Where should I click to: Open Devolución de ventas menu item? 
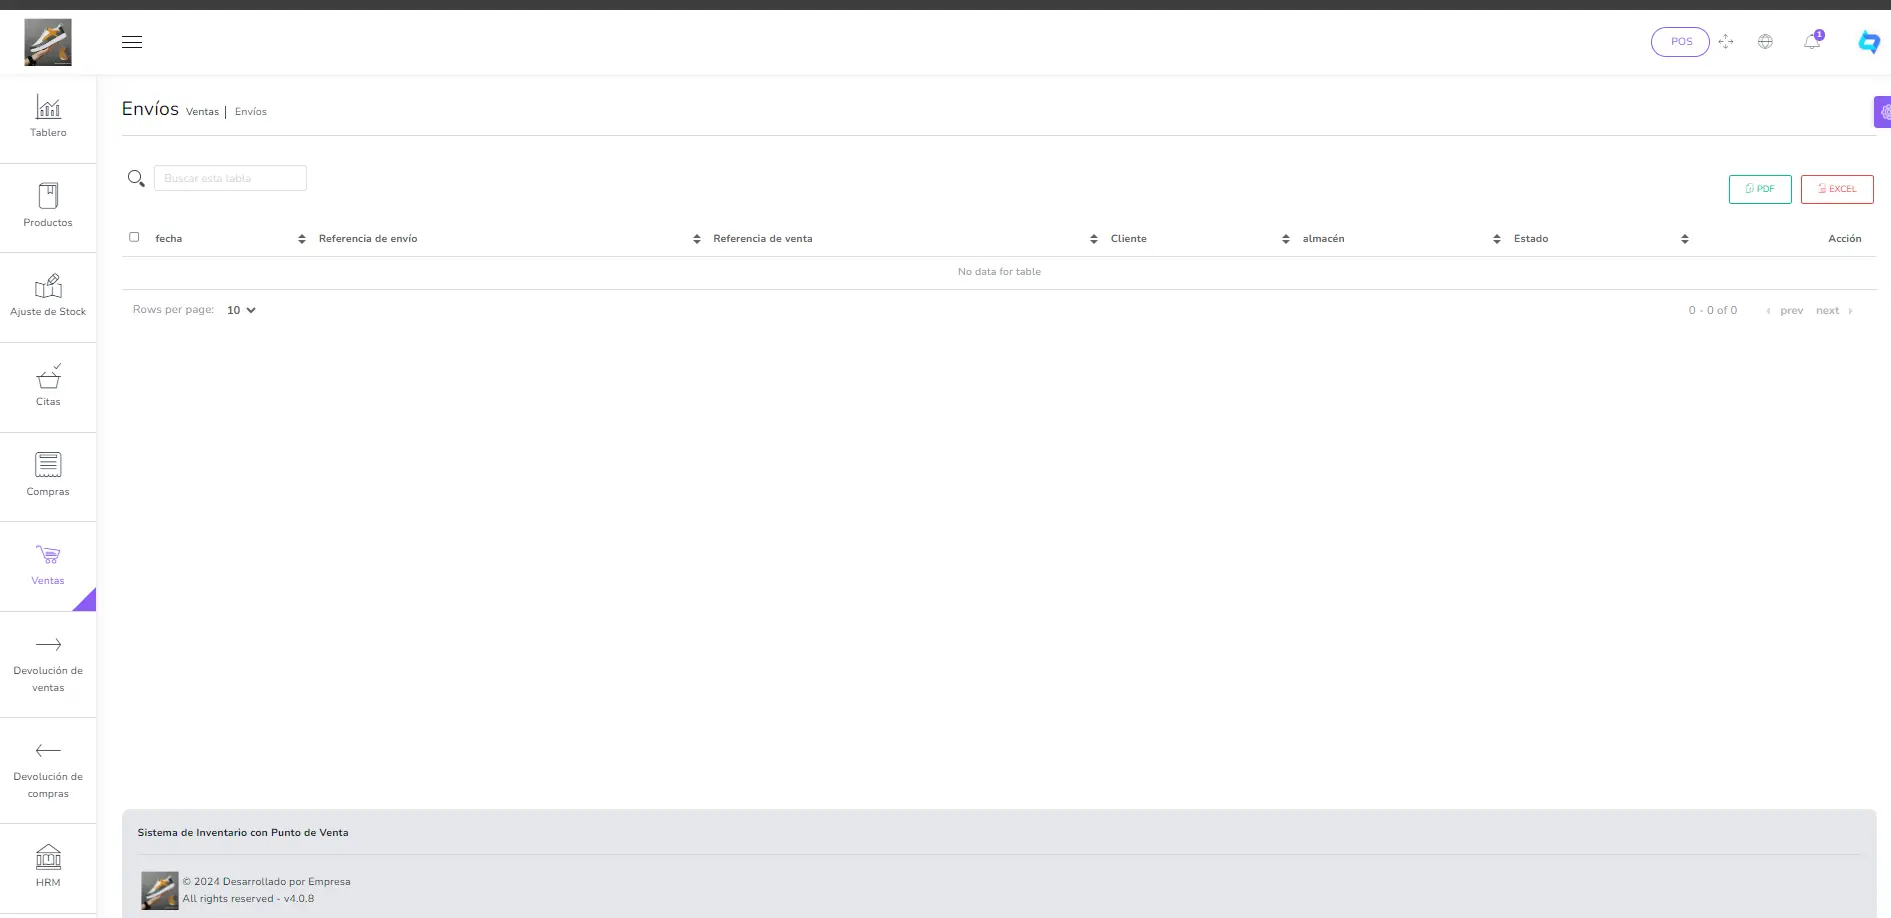coord(48,662)
